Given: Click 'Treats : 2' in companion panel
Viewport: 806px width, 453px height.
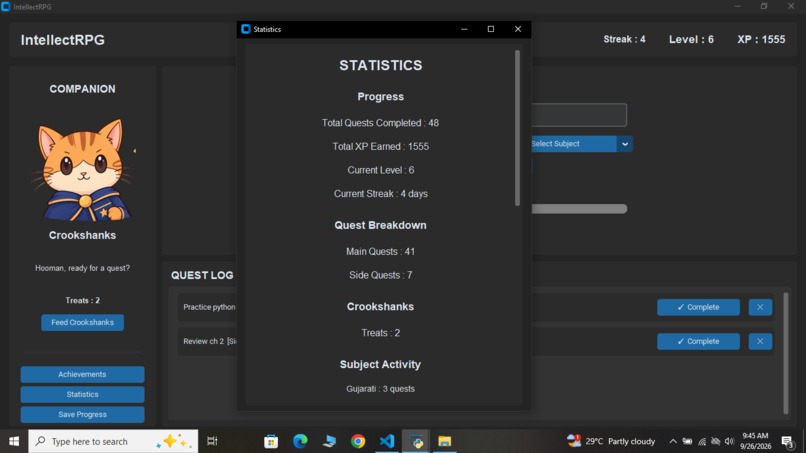Looking at the screenshot, I should pos(82,300).
